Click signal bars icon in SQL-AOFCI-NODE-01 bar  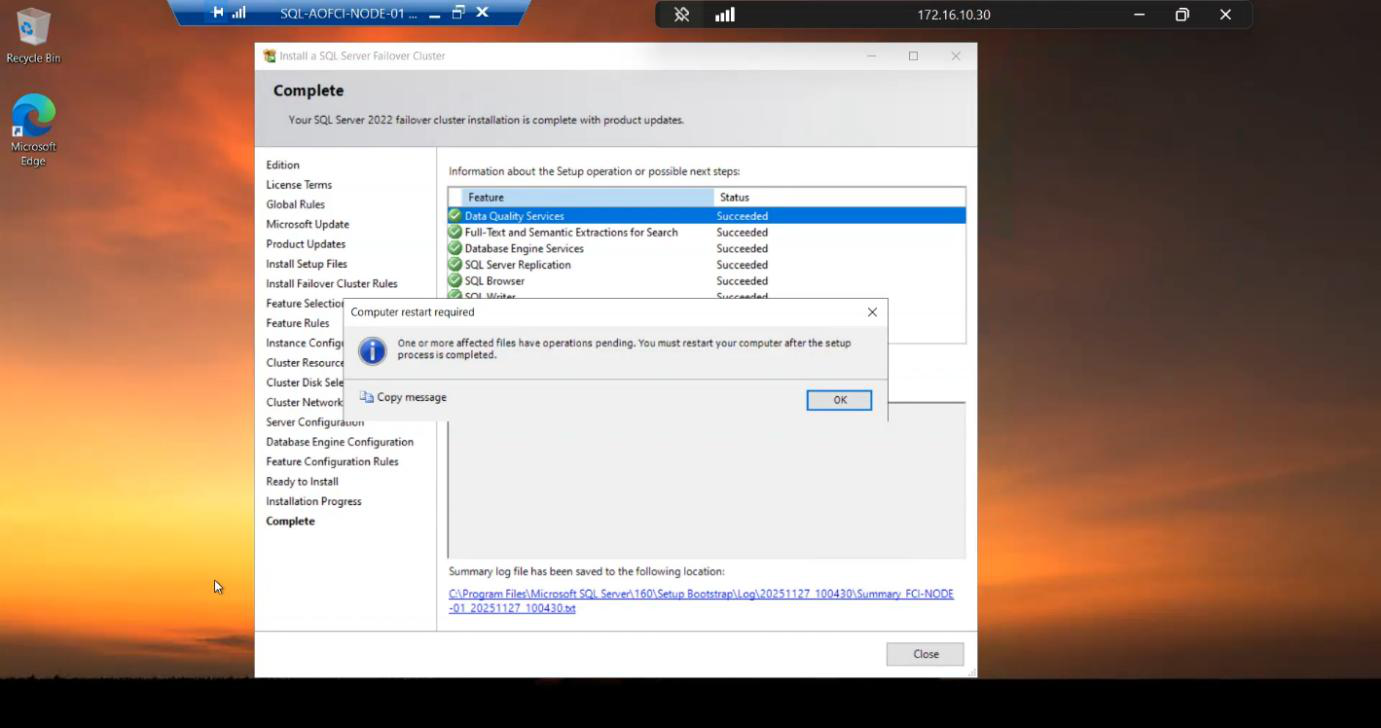(239, 13)
